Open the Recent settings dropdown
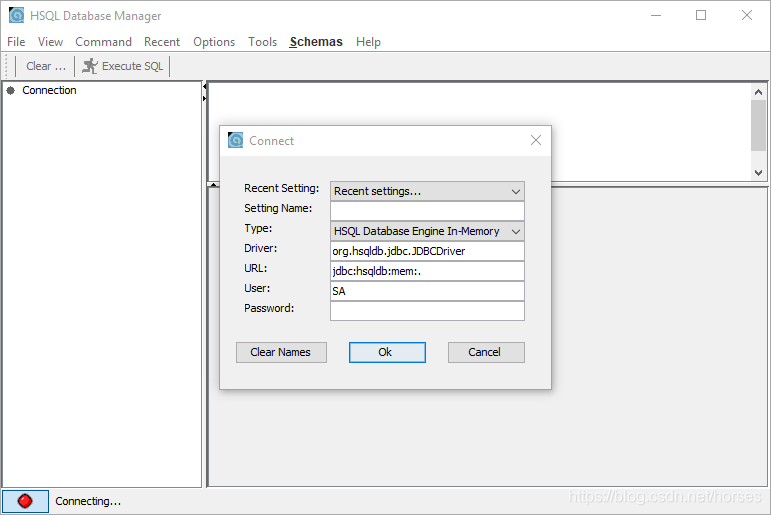771x515 pixels. coord(427,191)
